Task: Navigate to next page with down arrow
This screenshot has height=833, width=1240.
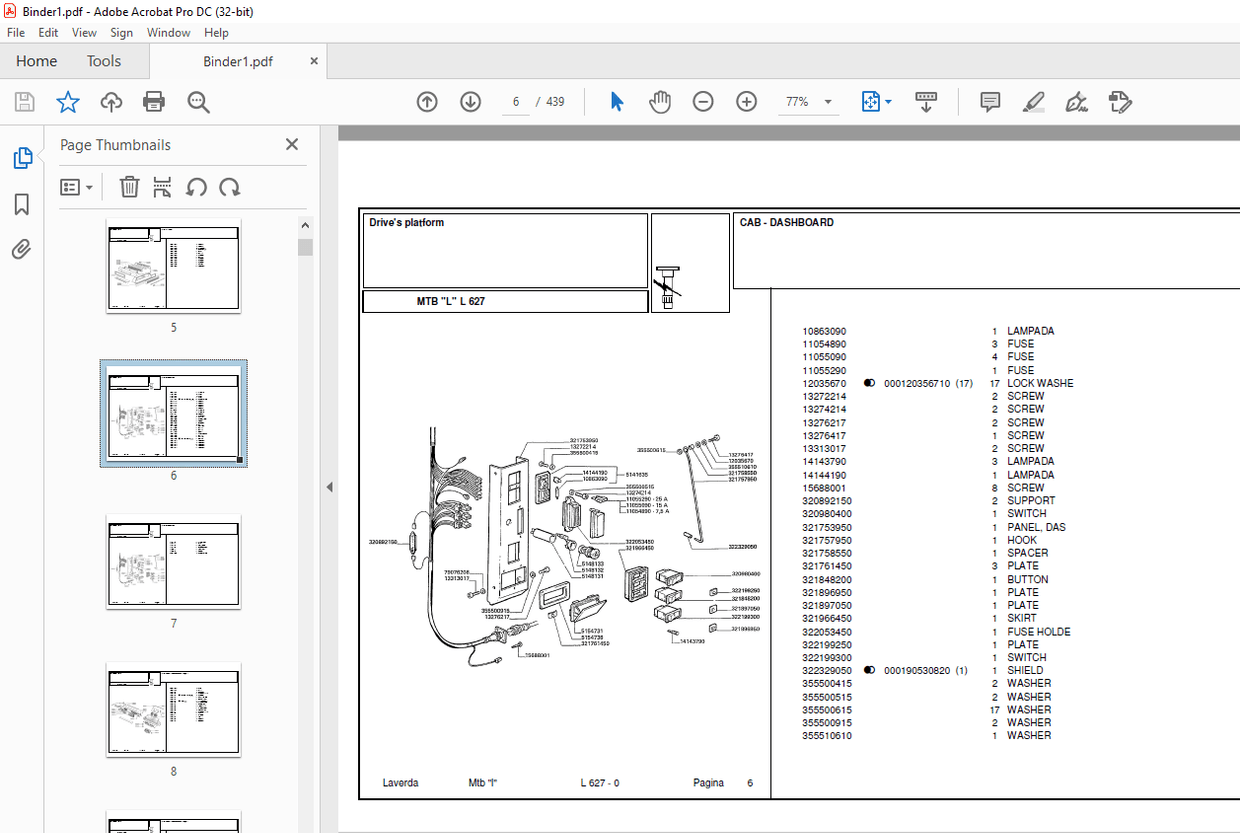Action: 470,101
